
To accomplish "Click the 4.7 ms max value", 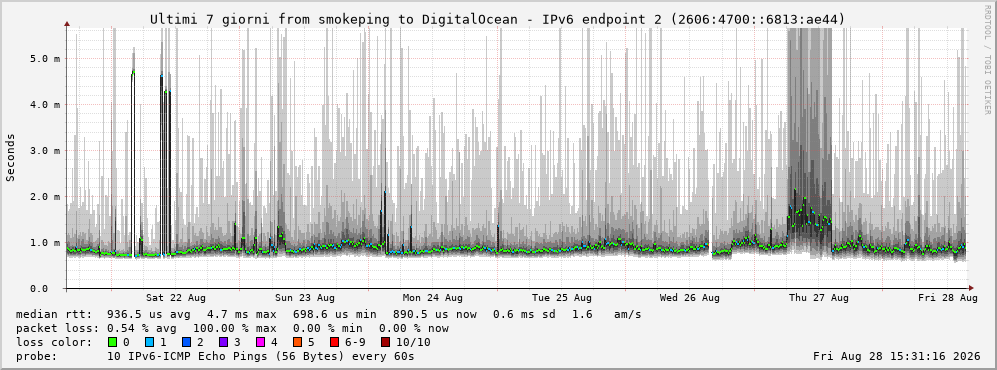I will tap(241, 315).
